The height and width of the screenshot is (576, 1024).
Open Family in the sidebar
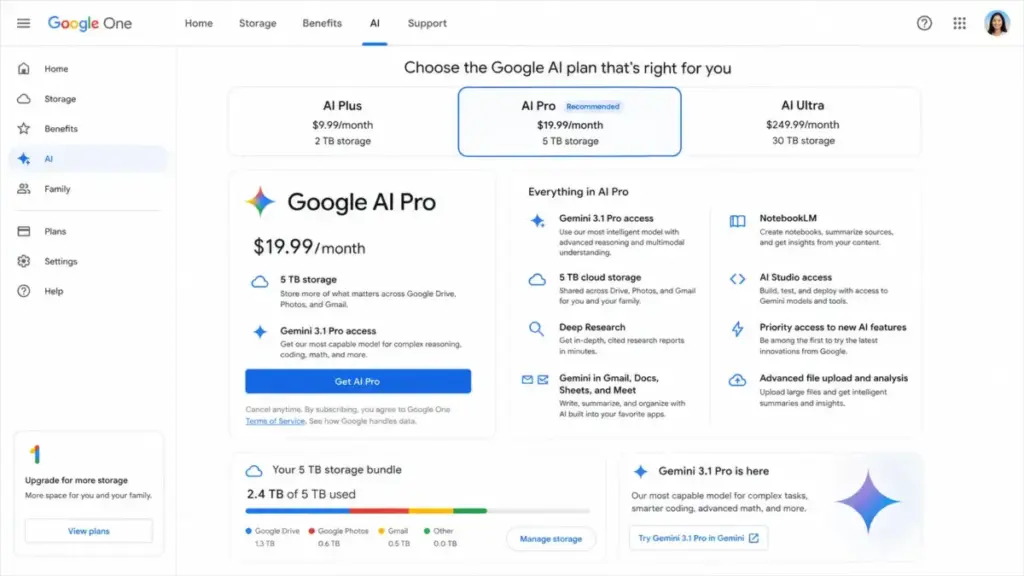point(88,189)
